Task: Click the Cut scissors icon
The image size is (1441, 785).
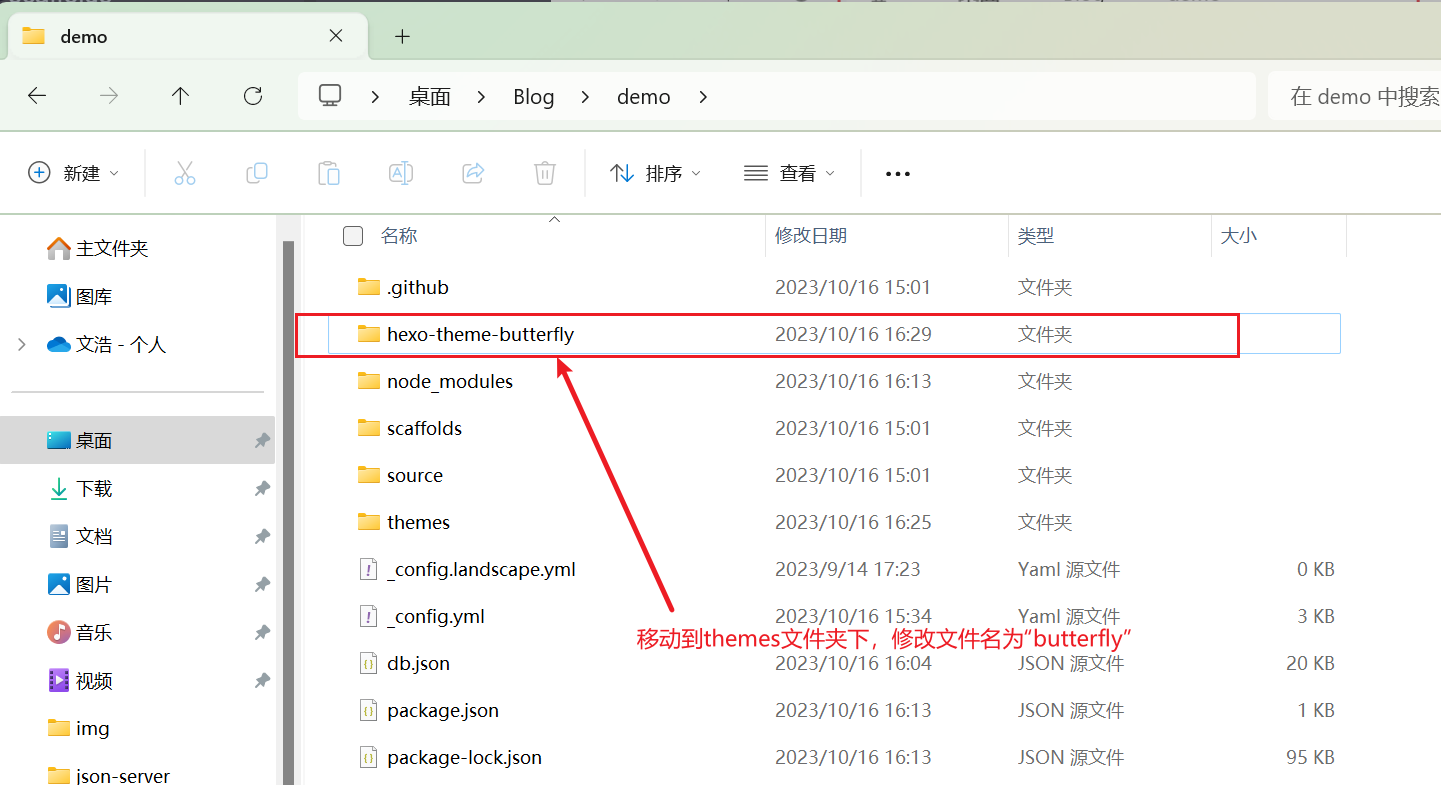Action: [185, 173]
